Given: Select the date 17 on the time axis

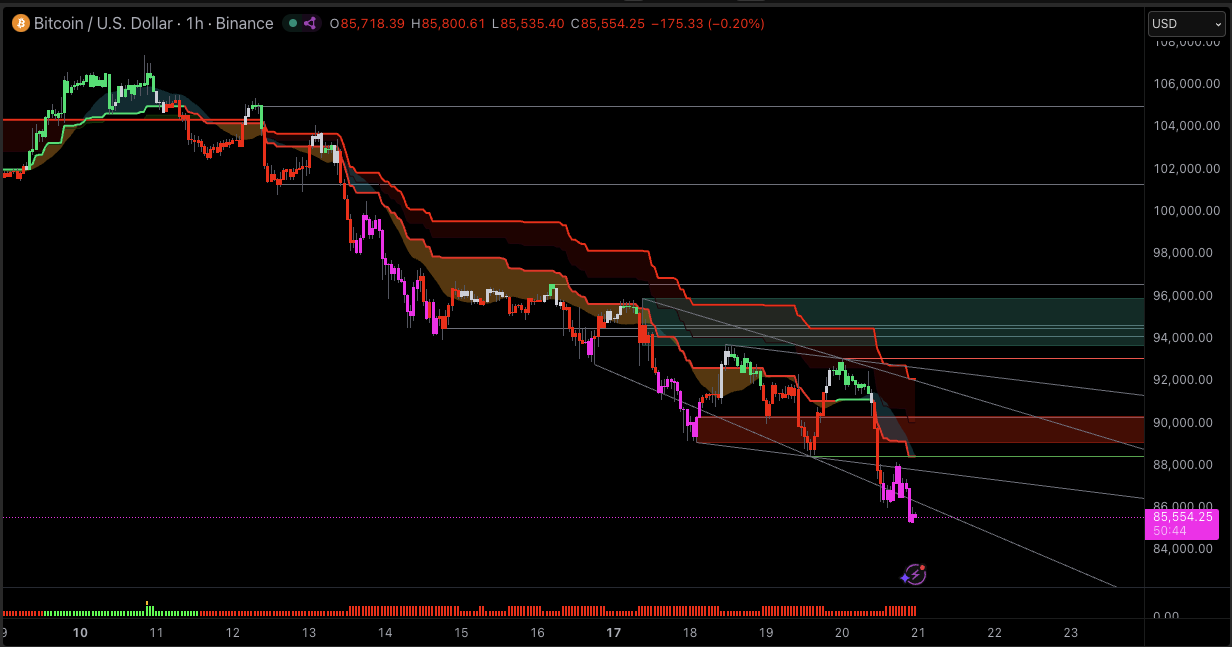Looking at the screenshot, I should click(613, 633).
